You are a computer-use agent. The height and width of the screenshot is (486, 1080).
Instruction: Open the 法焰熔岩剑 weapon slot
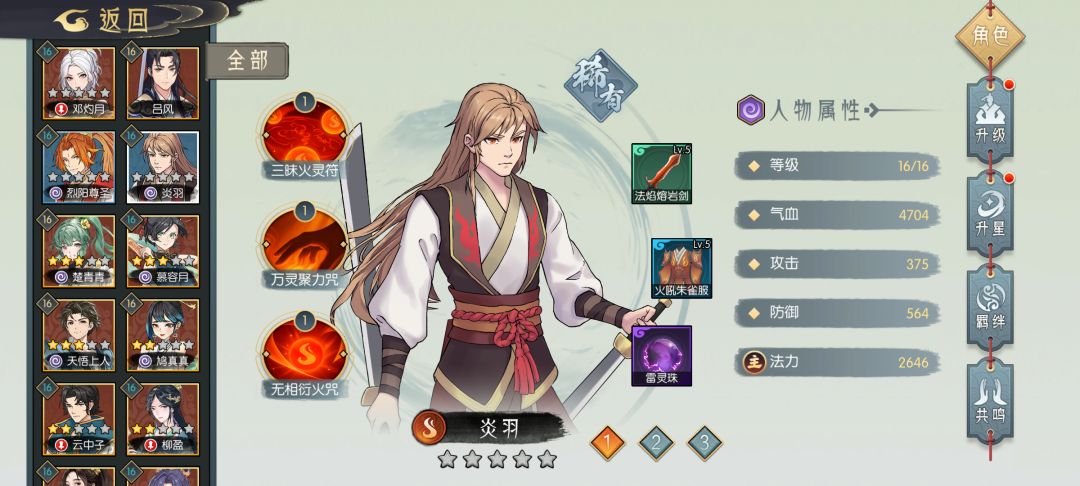[661, 173]
